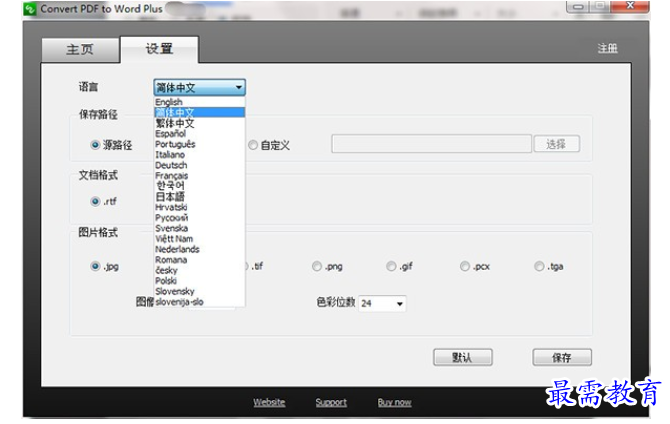Viewport: 670px width, 424px height.
Task: Click the 保存 save button
Action: click(562, 357)
